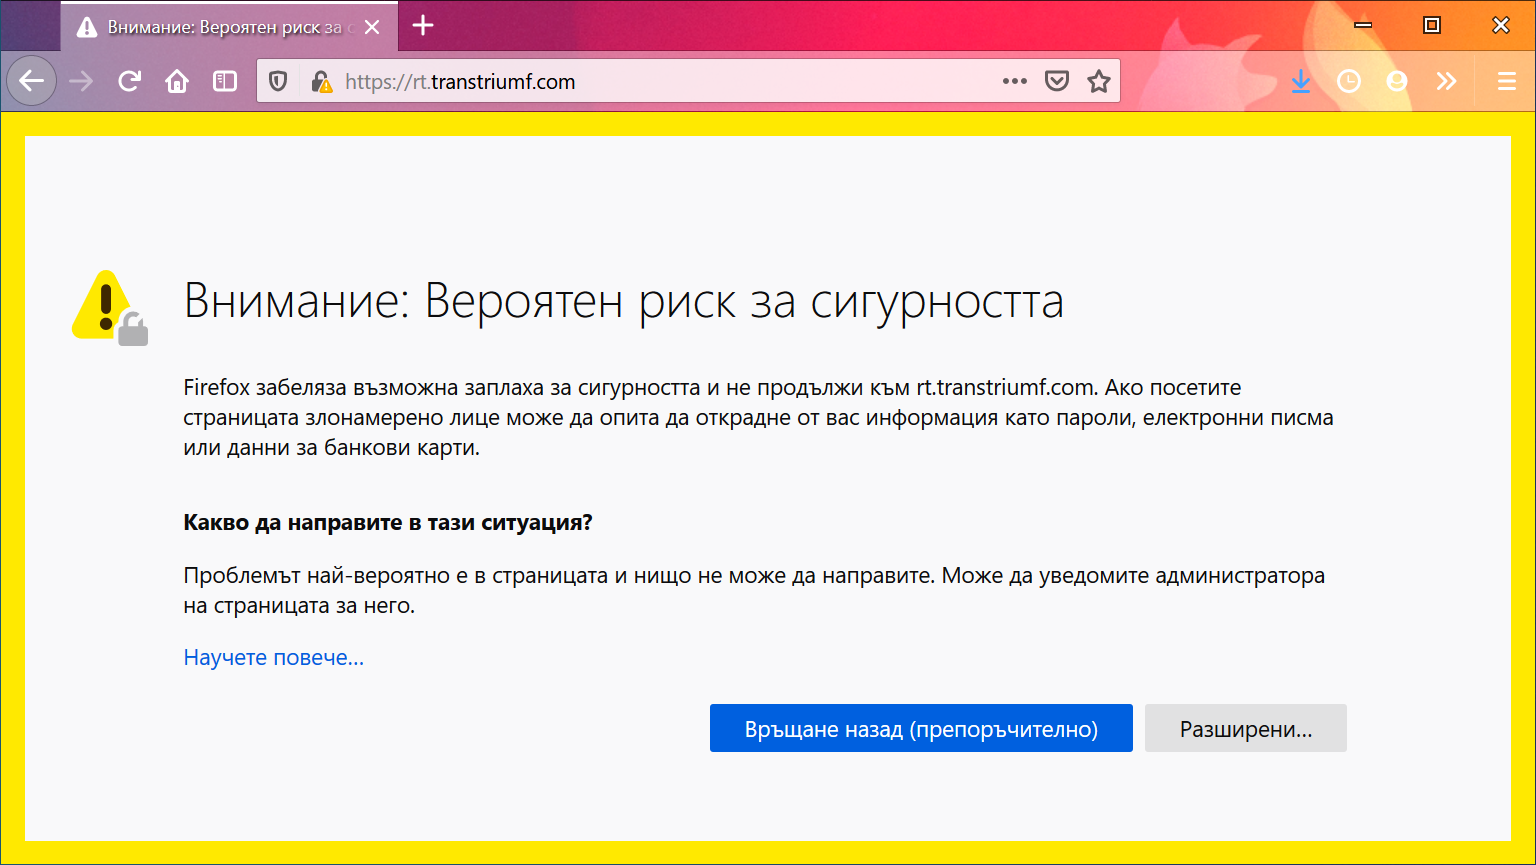Click the back navigation arrow
The height and width of the screenshot is (865, 1536).
[x=31, y=81]
